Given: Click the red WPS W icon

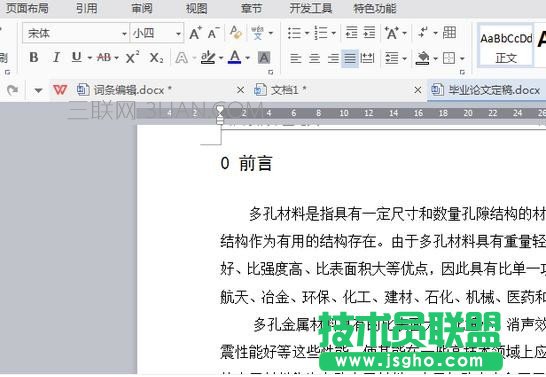Looking at the screenshot, I should tap(60, 90).
